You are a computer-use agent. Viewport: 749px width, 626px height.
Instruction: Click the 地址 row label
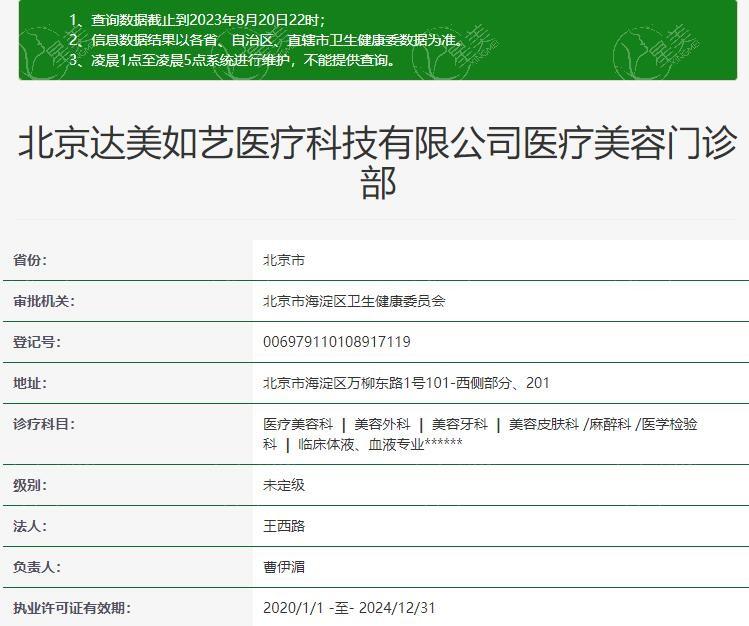coord(30,383)
